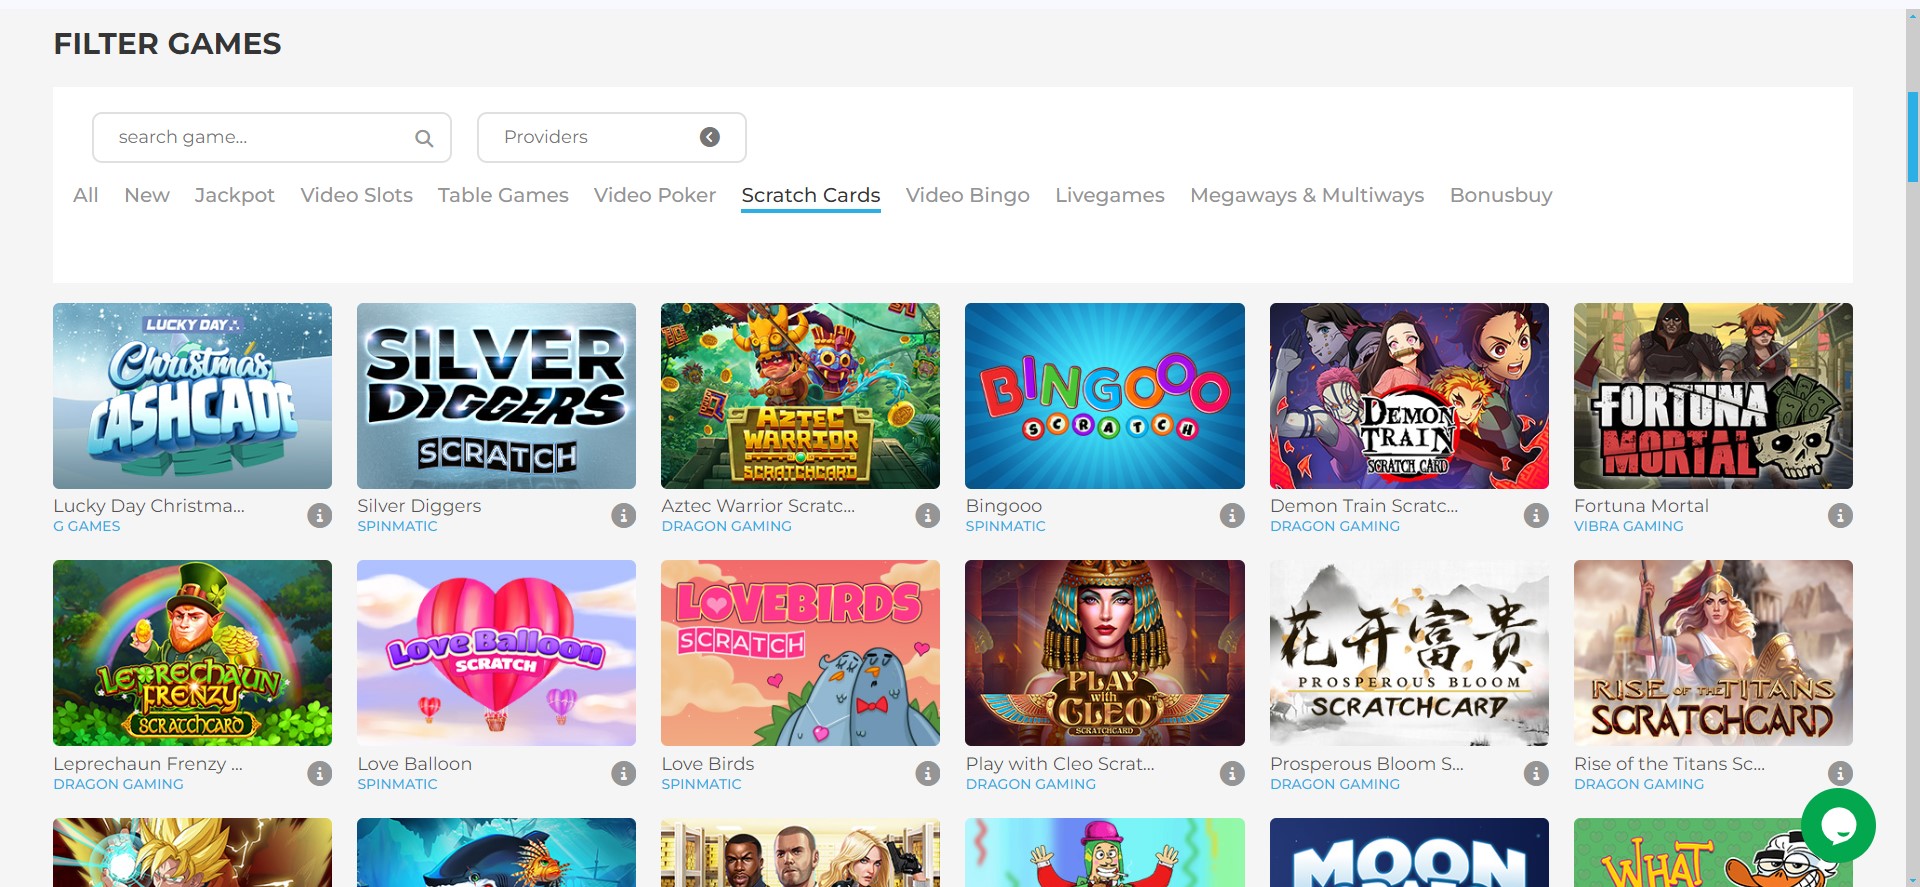This screenshot has height=887, width=1920.
Task: Open Lucky Day Christmas Cashcade thumbnail
Action: (x=192, y=396)
